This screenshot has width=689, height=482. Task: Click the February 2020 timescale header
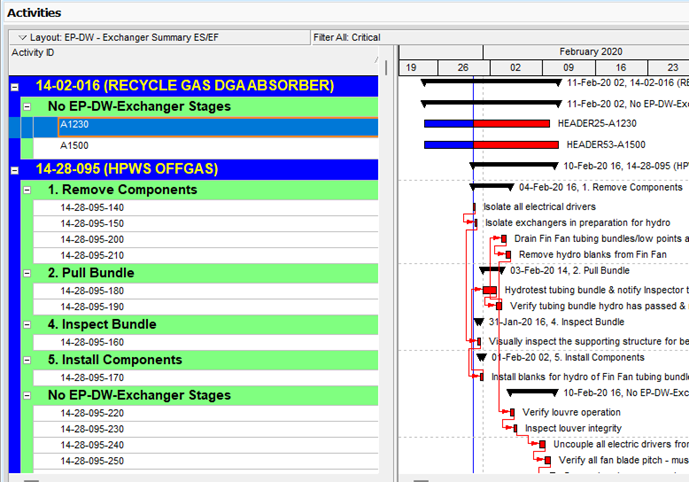[589, 51]
